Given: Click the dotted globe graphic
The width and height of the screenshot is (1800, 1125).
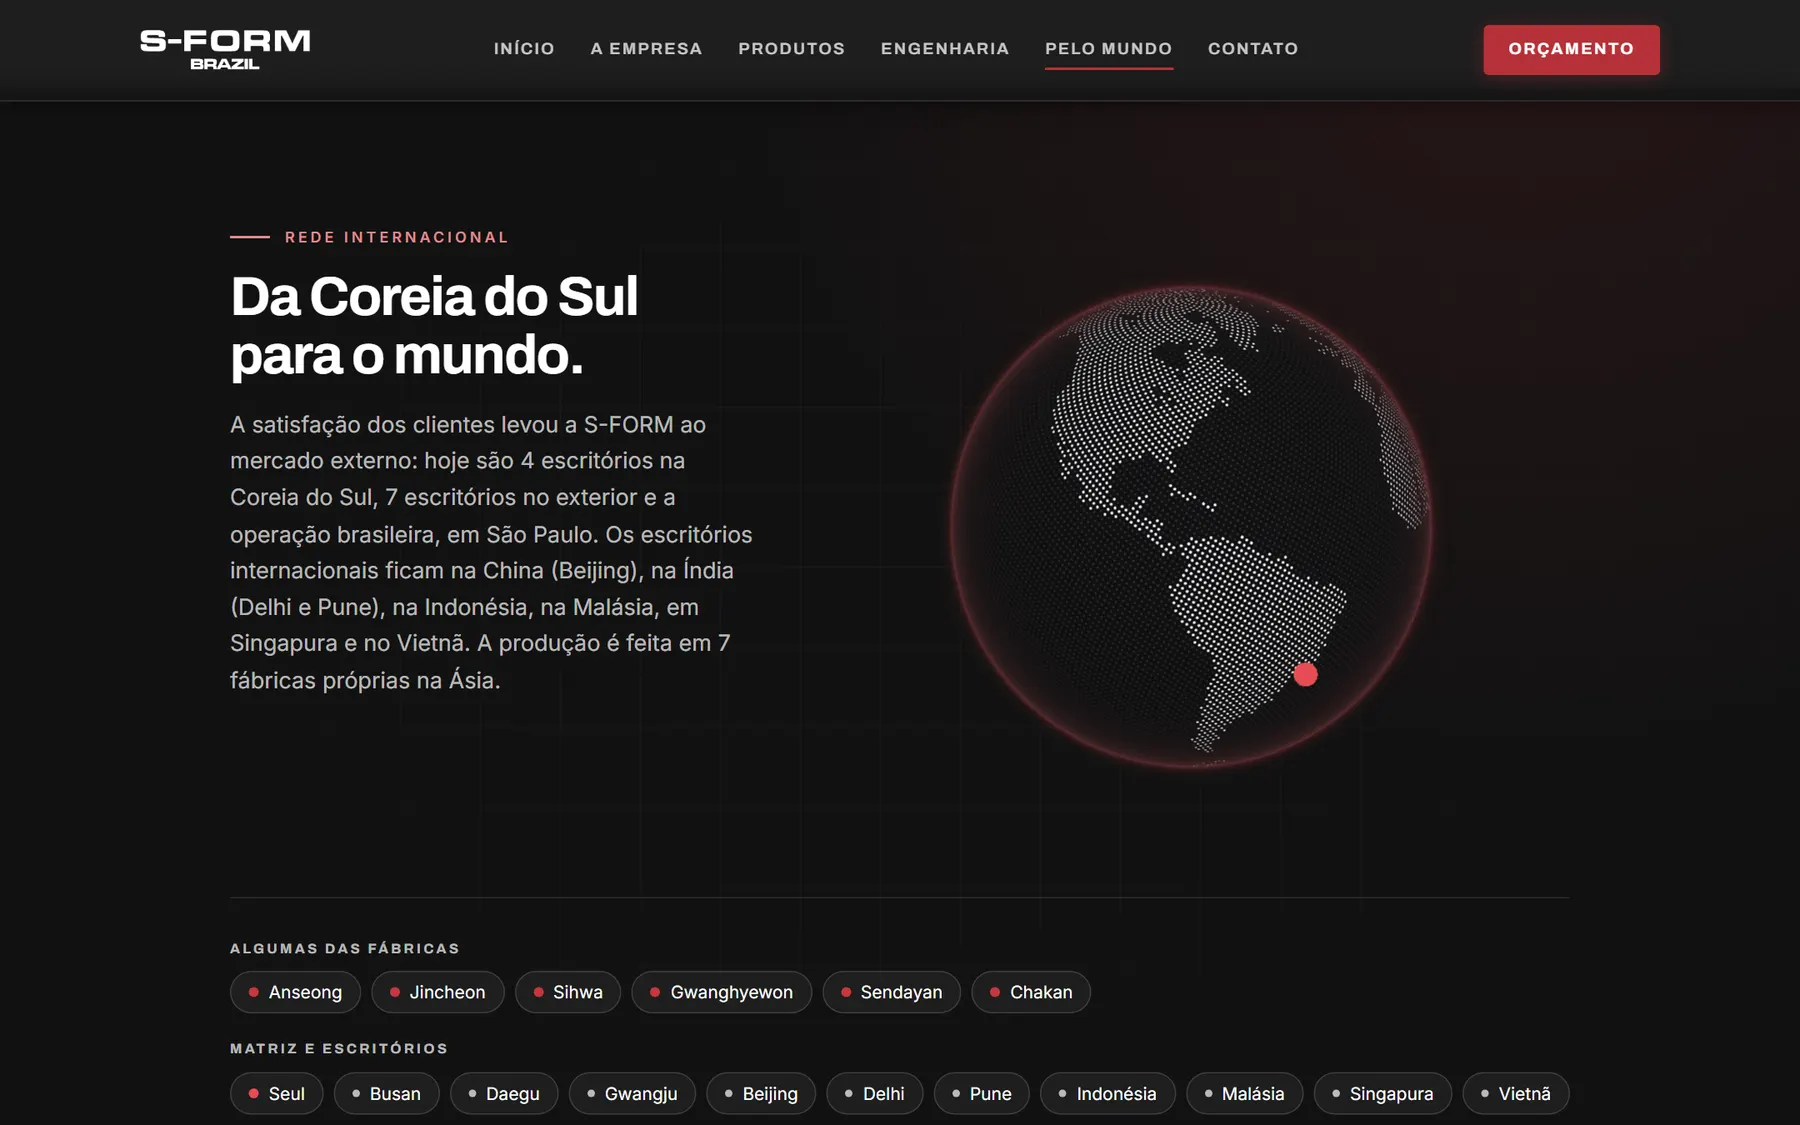Looking at the screenshot, I should [1190, 528].
